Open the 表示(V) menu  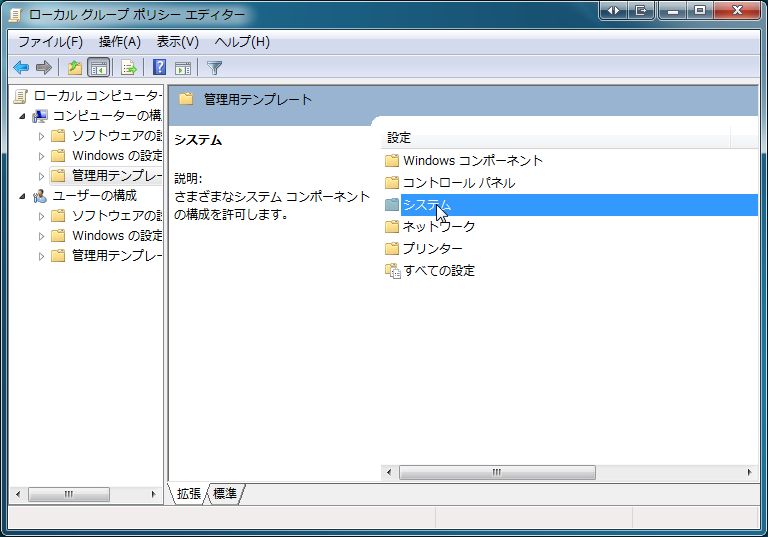(x=177, y=42)
